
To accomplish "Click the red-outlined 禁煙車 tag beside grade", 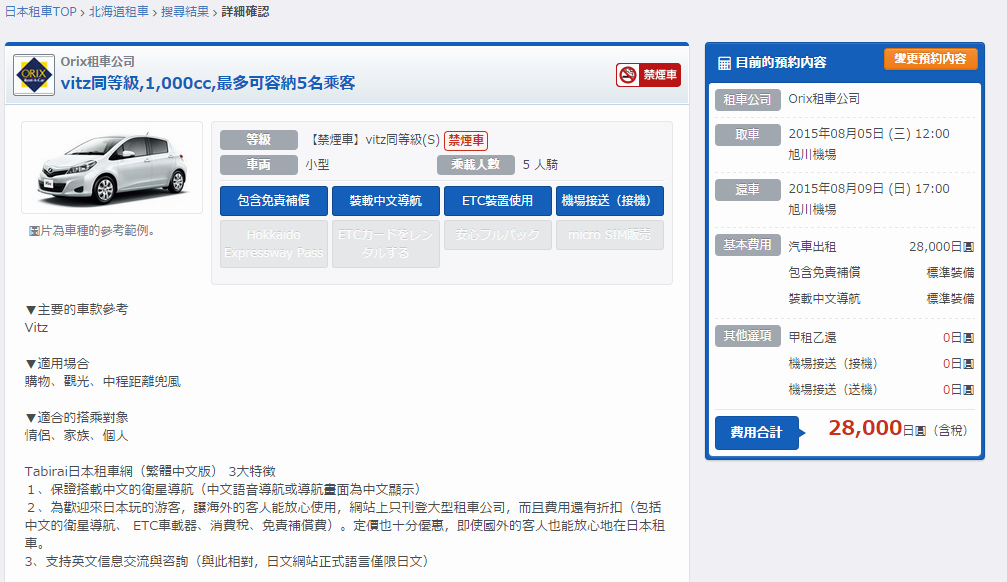I will coord(466,140).
